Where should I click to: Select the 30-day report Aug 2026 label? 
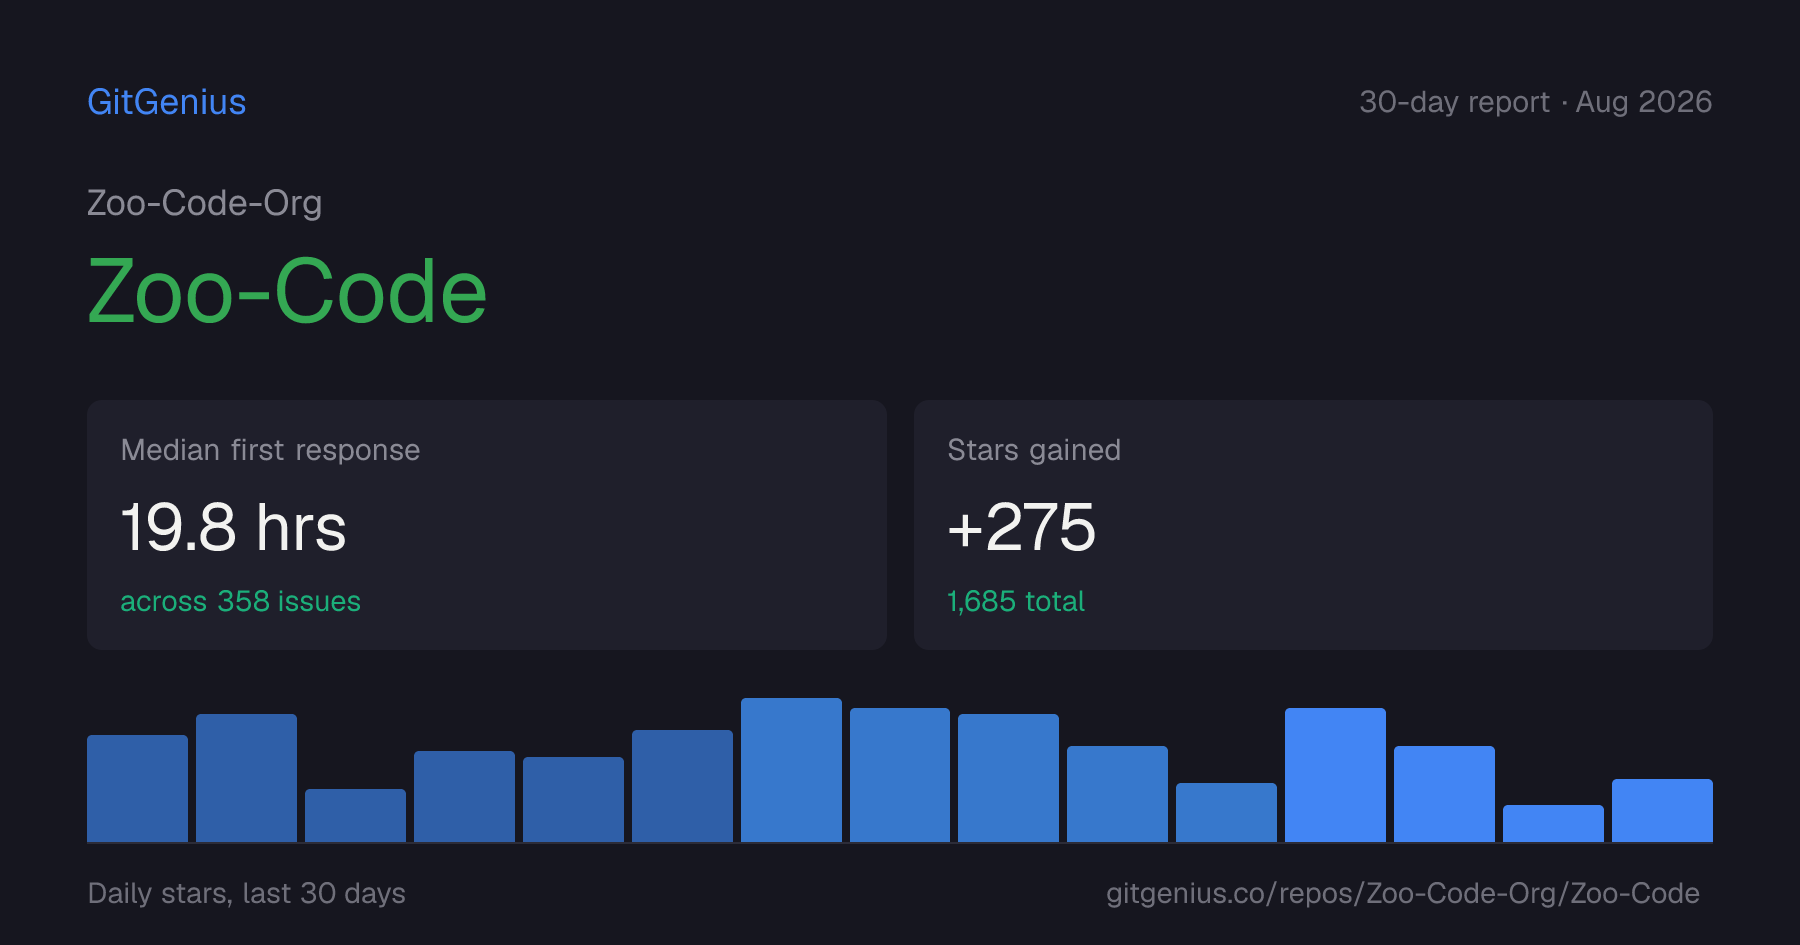1535,102
